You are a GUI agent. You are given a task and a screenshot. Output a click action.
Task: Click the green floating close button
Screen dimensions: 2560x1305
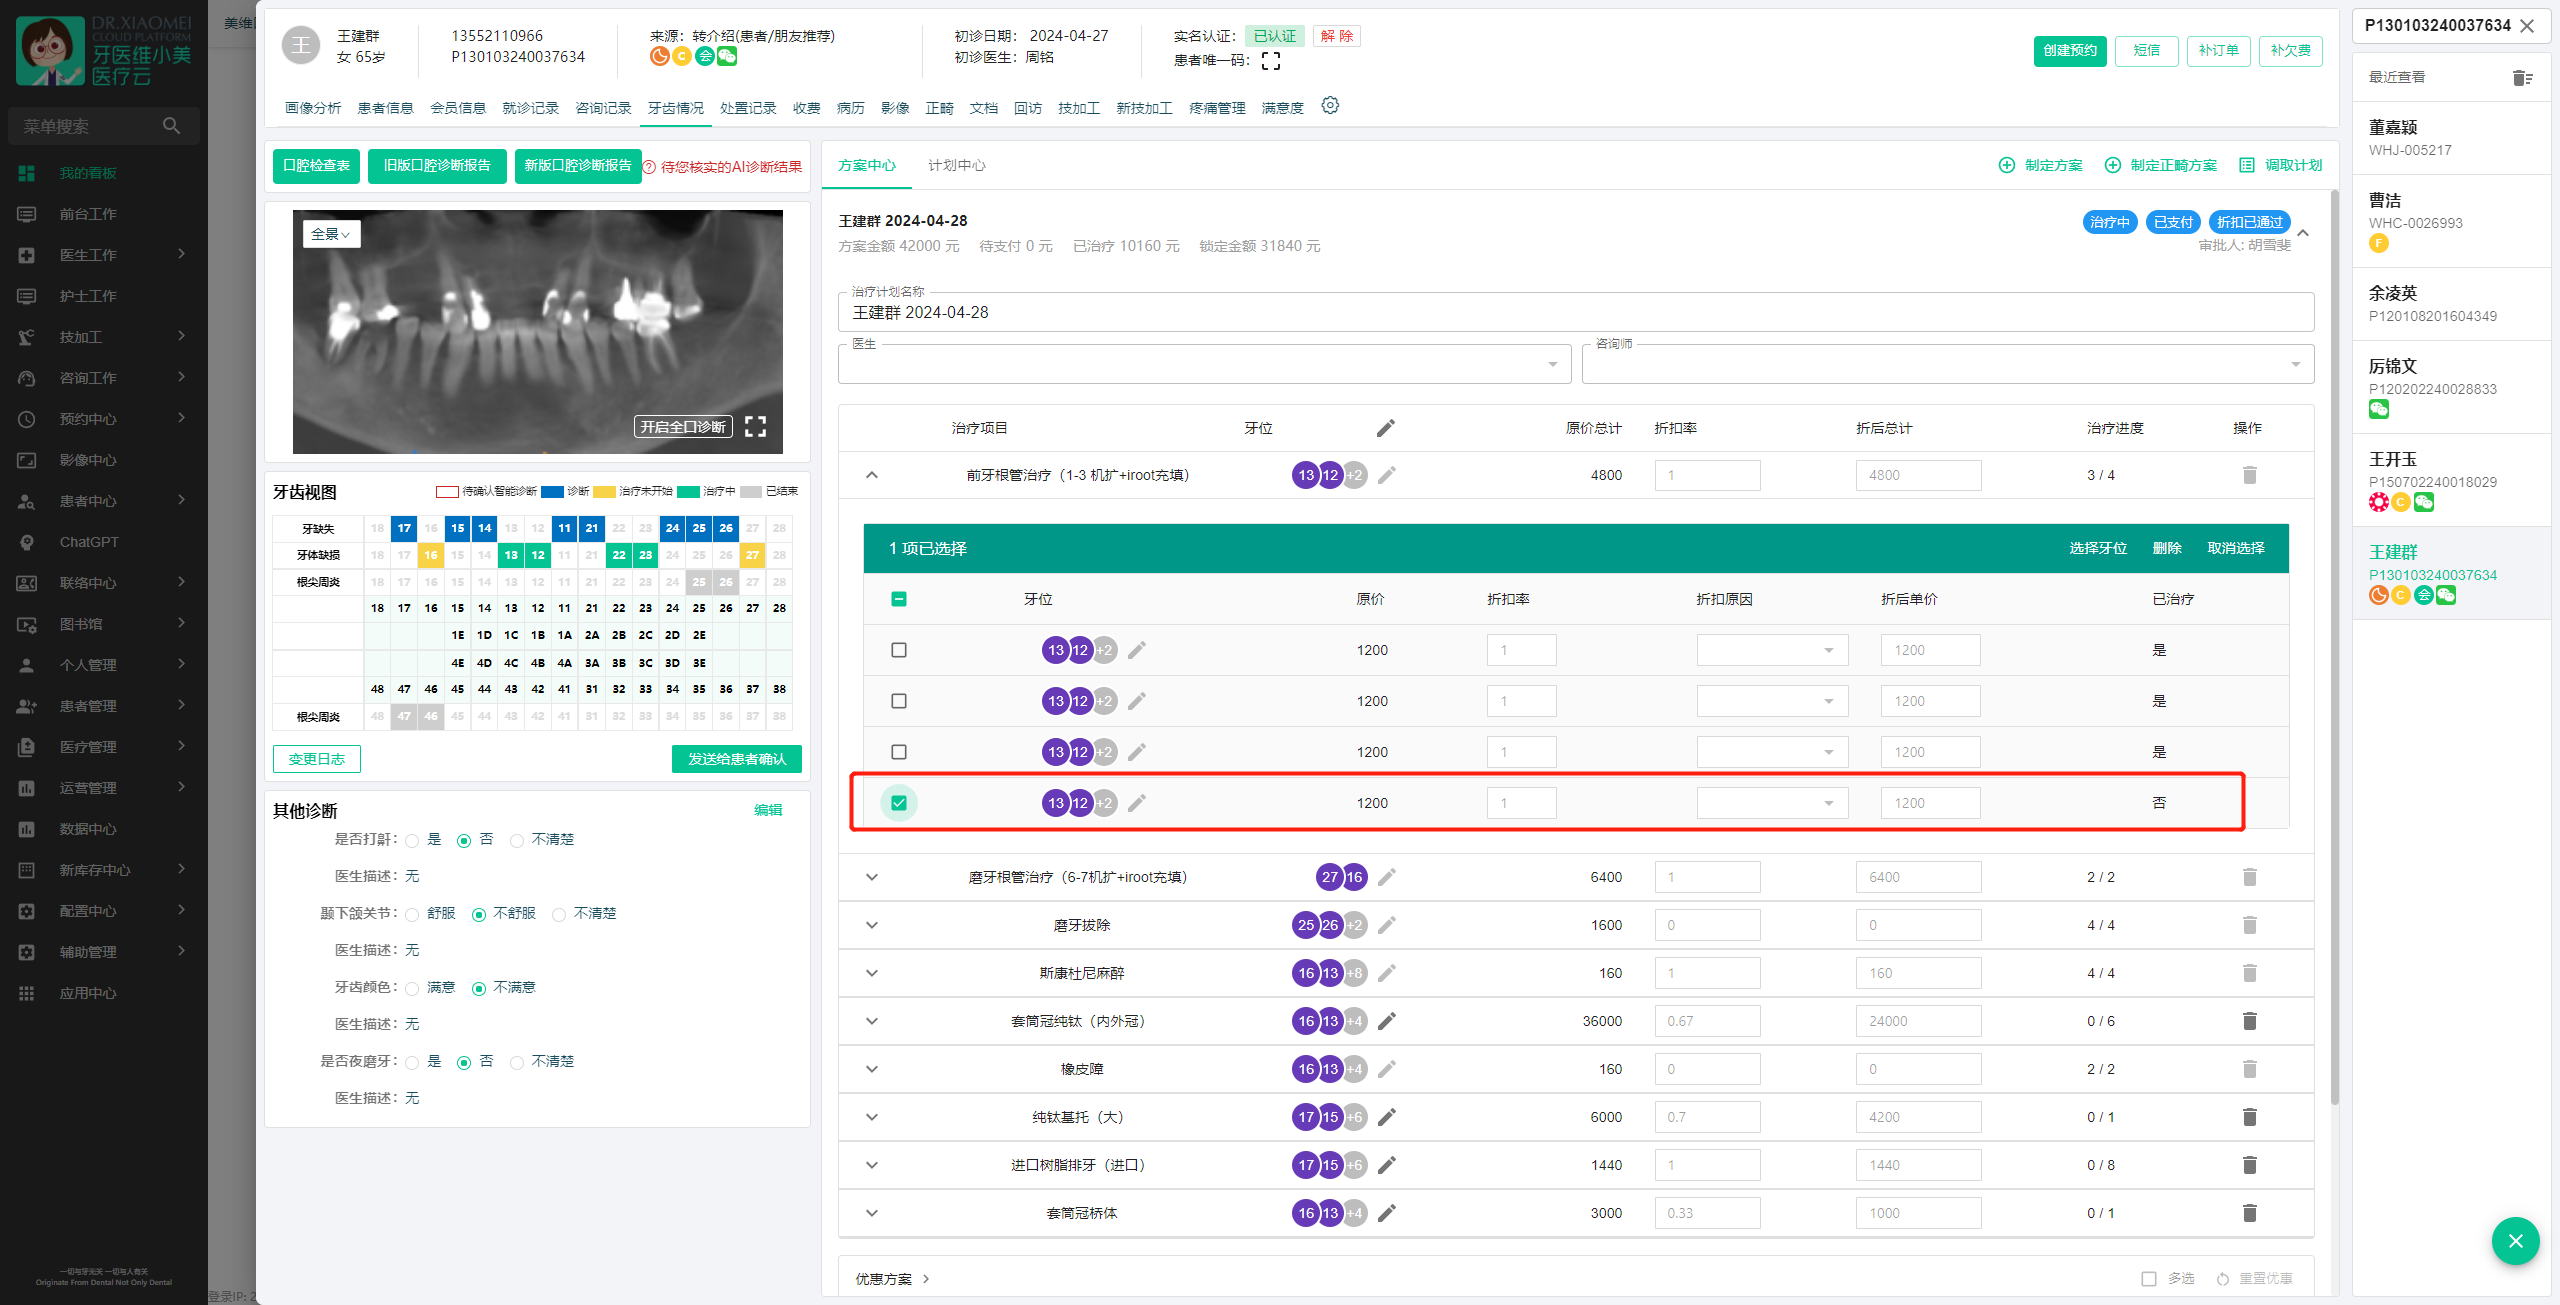coord(2515,1241)
